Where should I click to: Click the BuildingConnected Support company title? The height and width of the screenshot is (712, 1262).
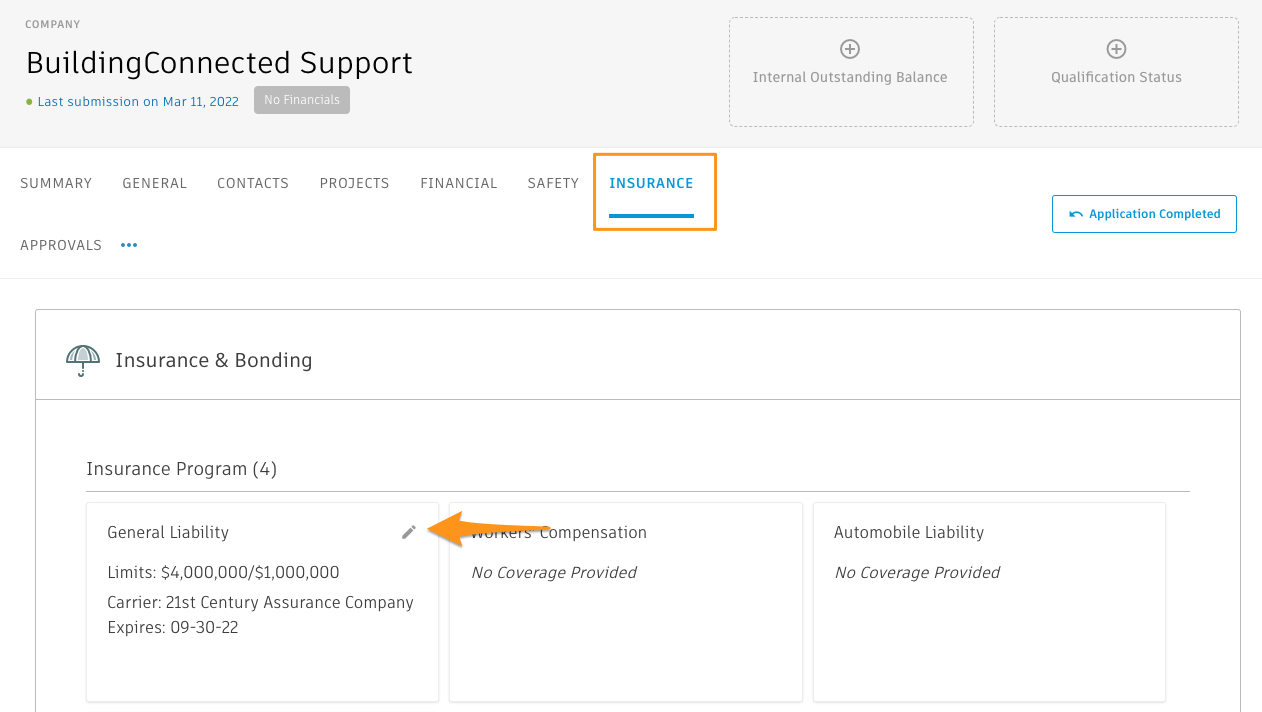[219, 63]
